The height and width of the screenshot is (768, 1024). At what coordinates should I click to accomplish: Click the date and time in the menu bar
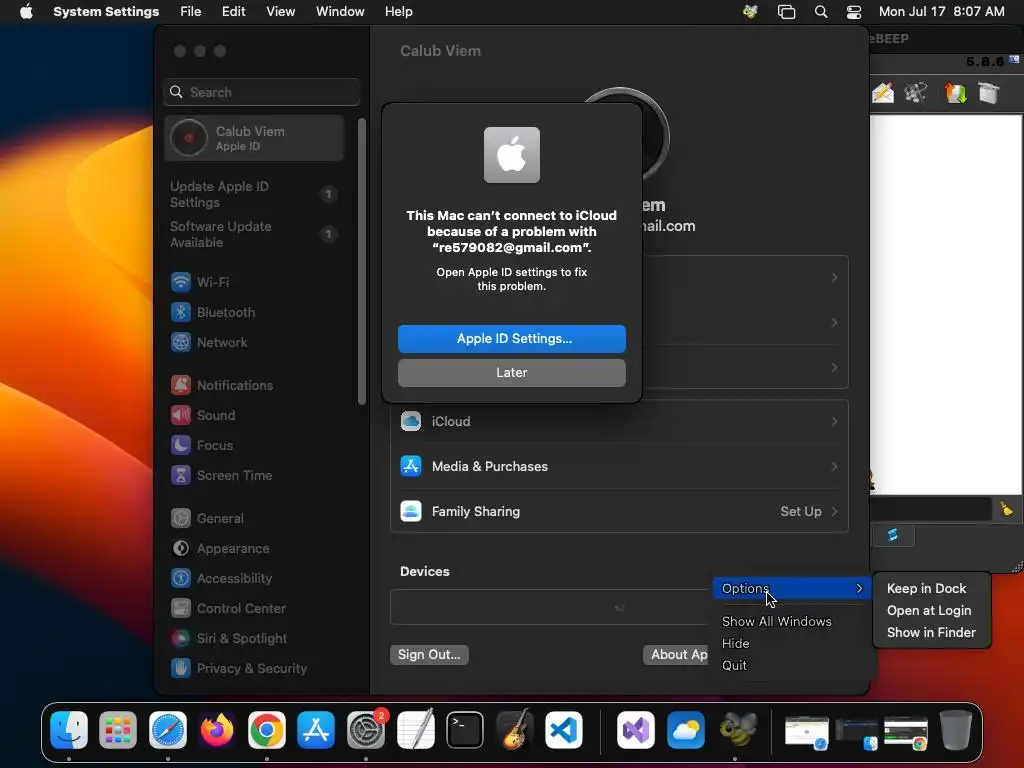click(941, 12)
